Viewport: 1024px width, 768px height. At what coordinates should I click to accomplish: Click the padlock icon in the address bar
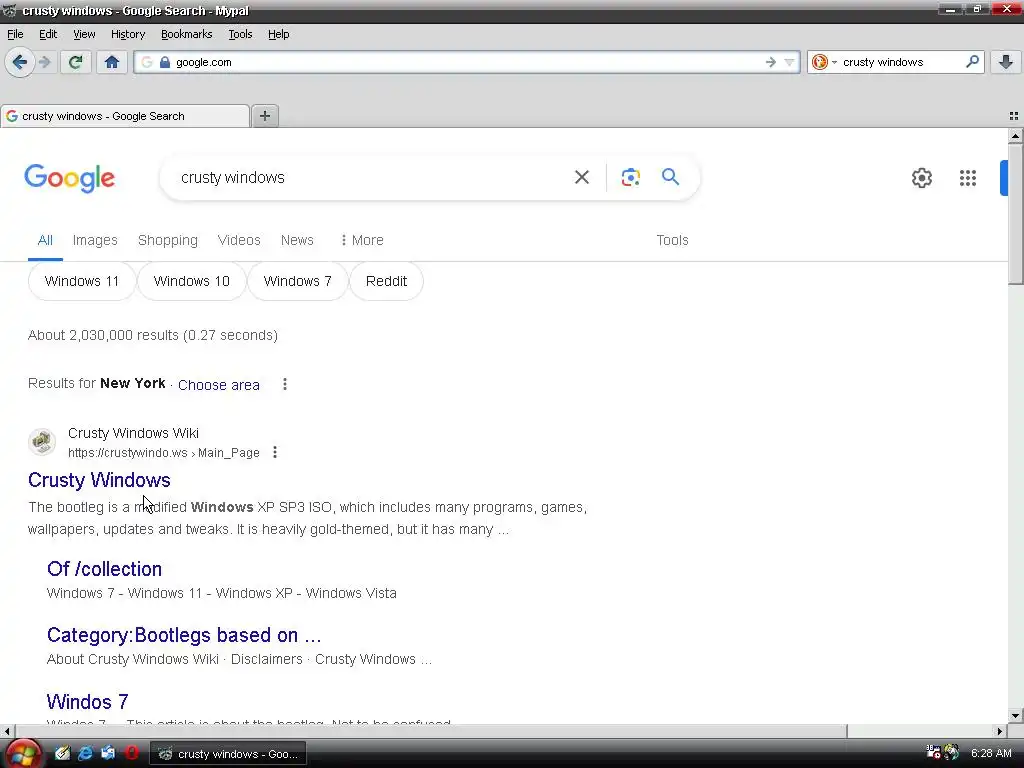point(165,62)
